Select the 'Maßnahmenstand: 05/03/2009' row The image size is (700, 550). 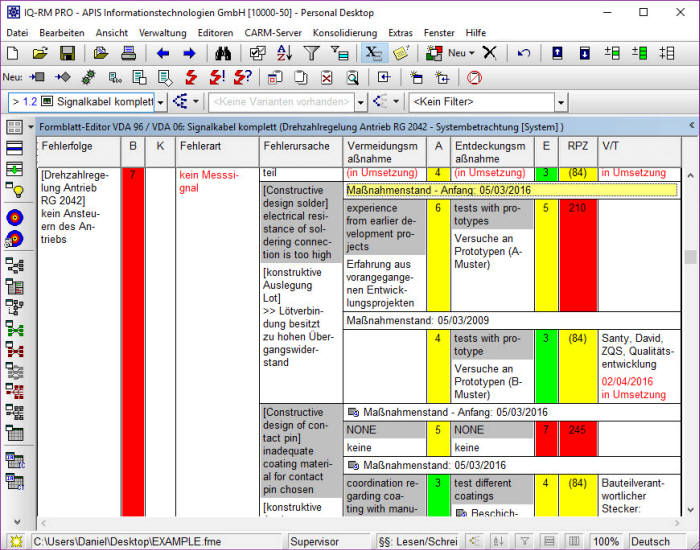point(512,321)
